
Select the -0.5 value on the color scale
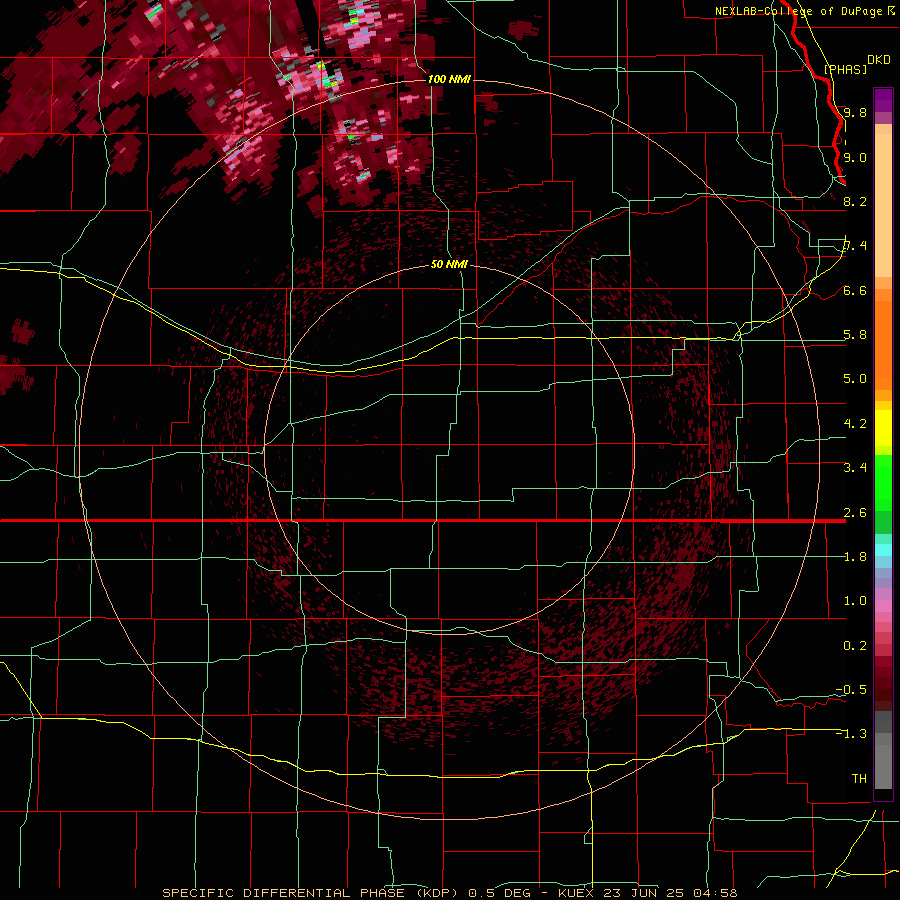pos(851,689)
